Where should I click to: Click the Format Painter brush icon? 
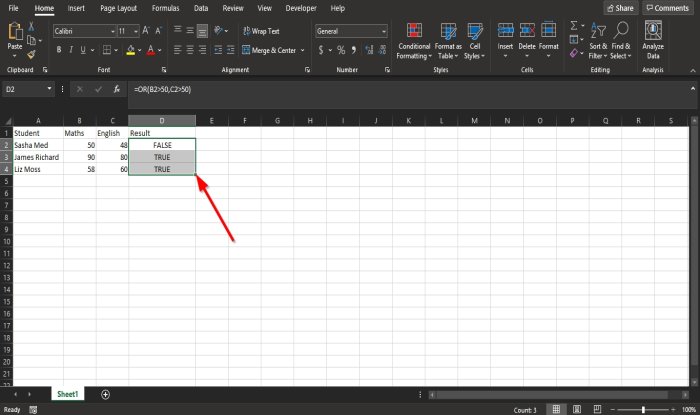coord(31,54)
